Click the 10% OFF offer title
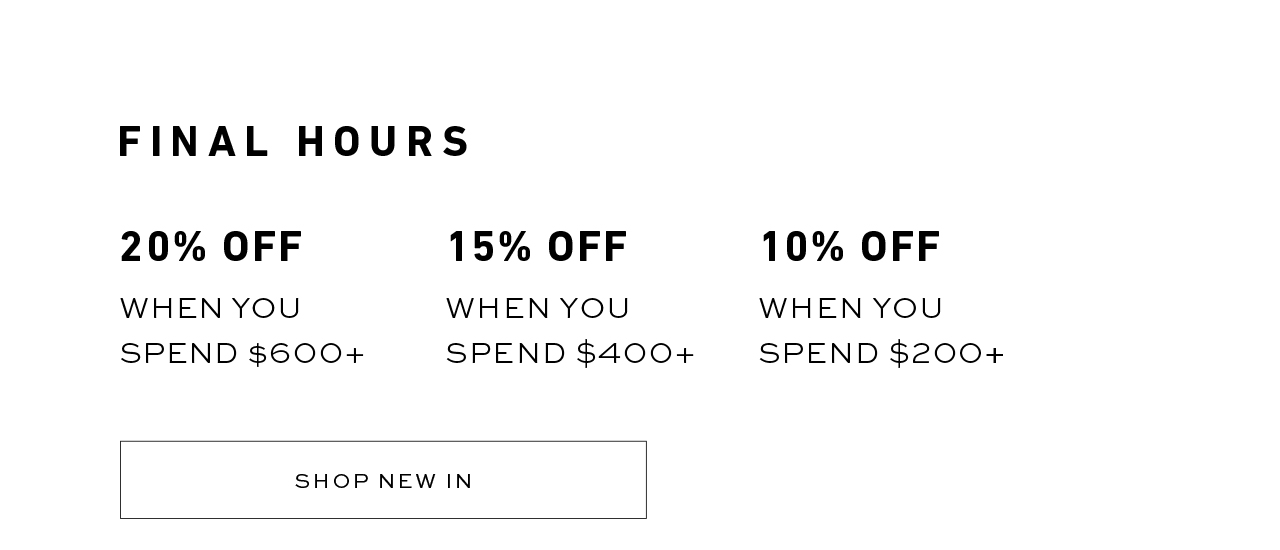The image size is (1280, 550). tap(850, 247)
